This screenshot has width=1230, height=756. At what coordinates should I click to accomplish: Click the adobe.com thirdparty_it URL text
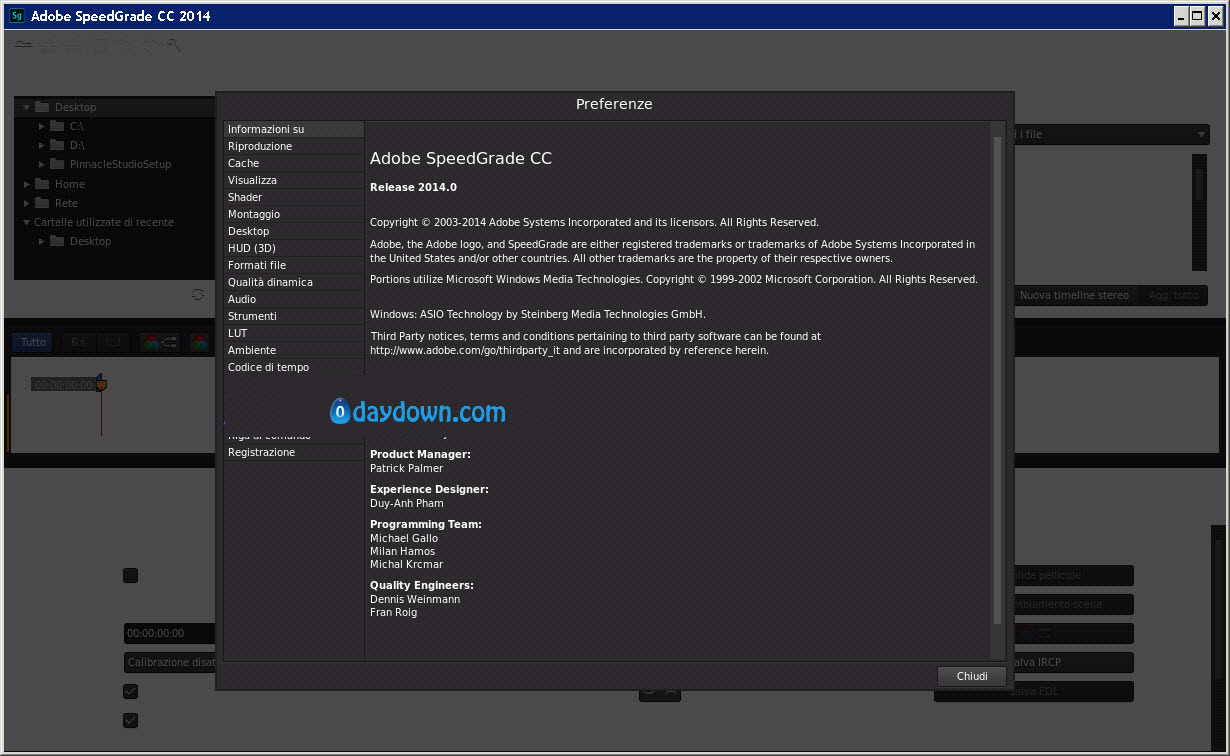(466, 351)
